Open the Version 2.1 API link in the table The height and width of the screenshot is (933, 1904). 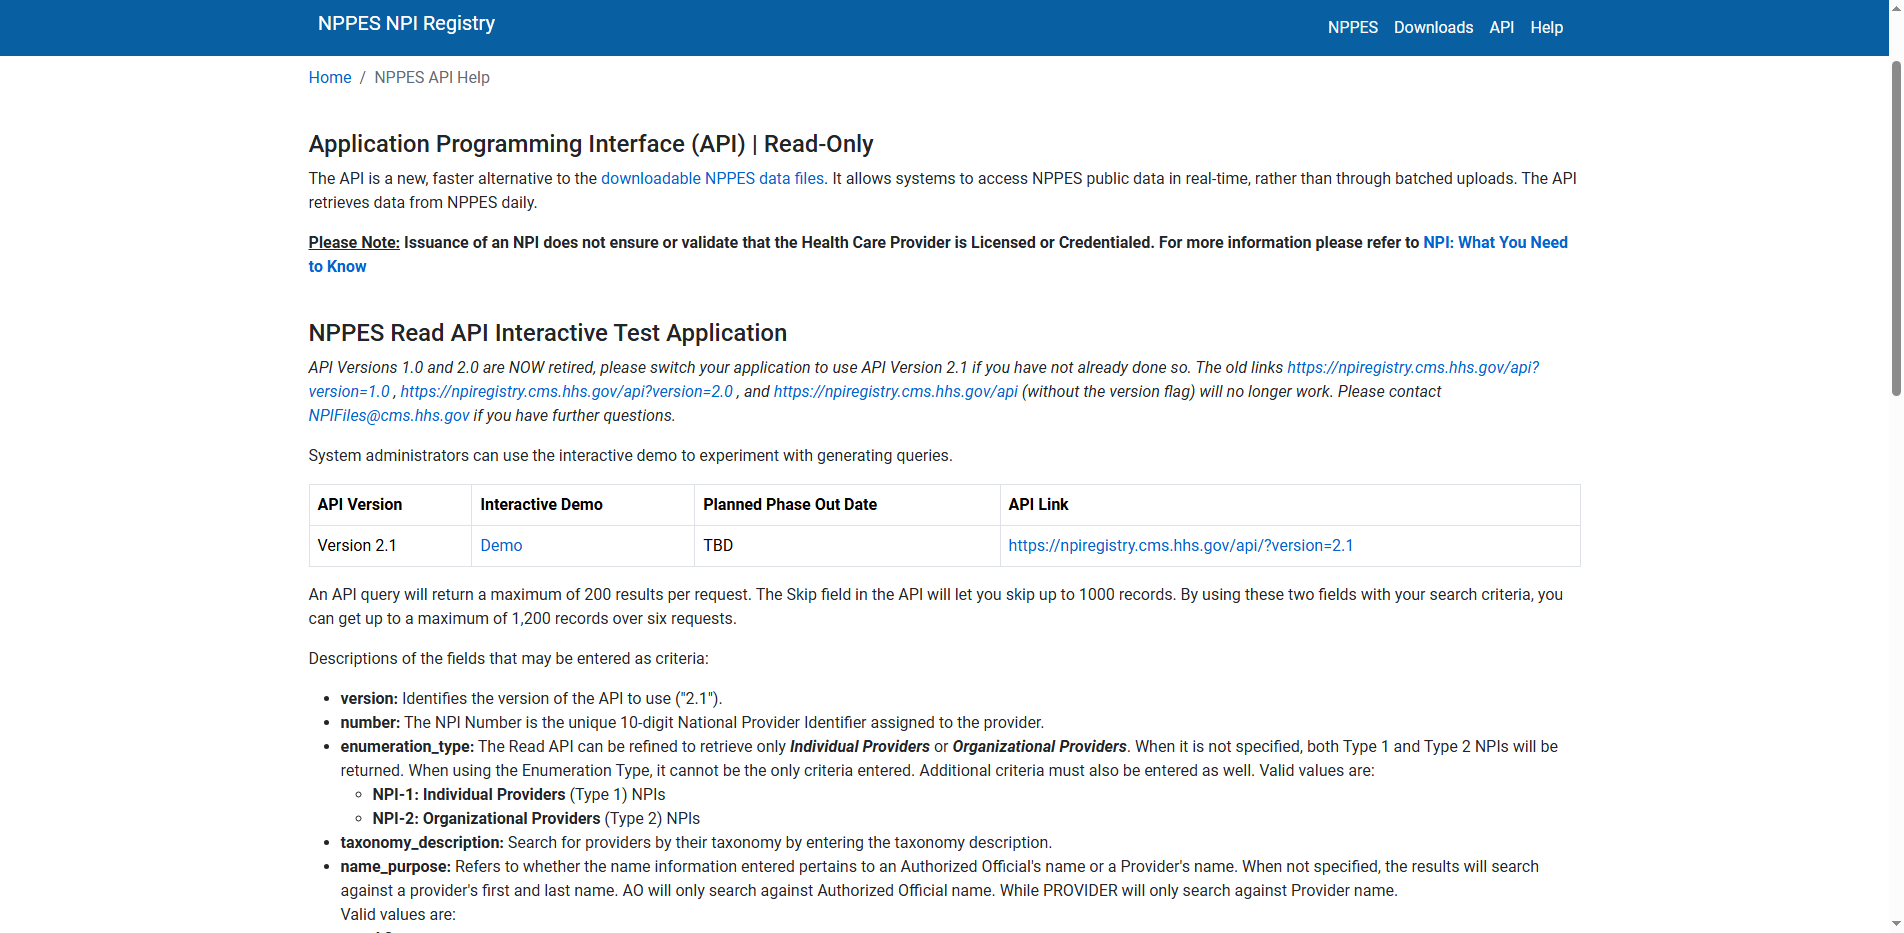pos(1180,545)
